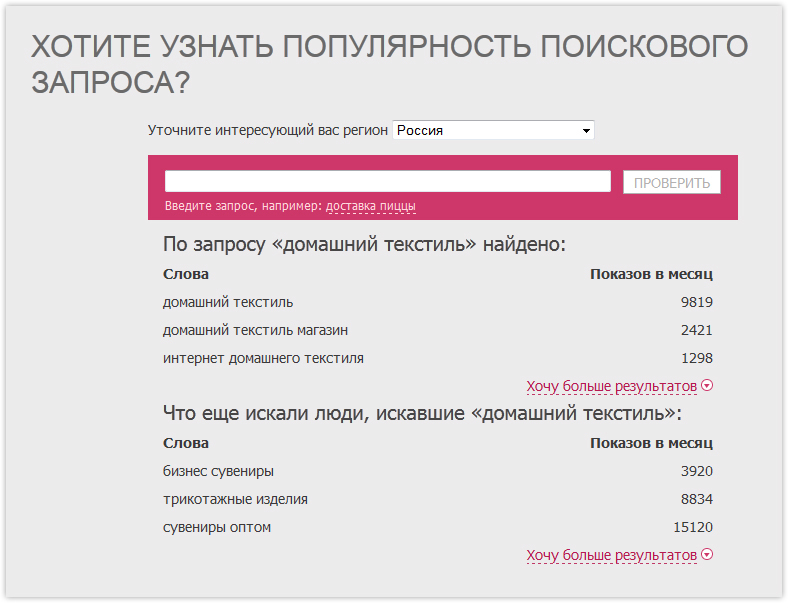Click the search query input field
Viewport: 788px width, 608px height.
pos(387,181)
